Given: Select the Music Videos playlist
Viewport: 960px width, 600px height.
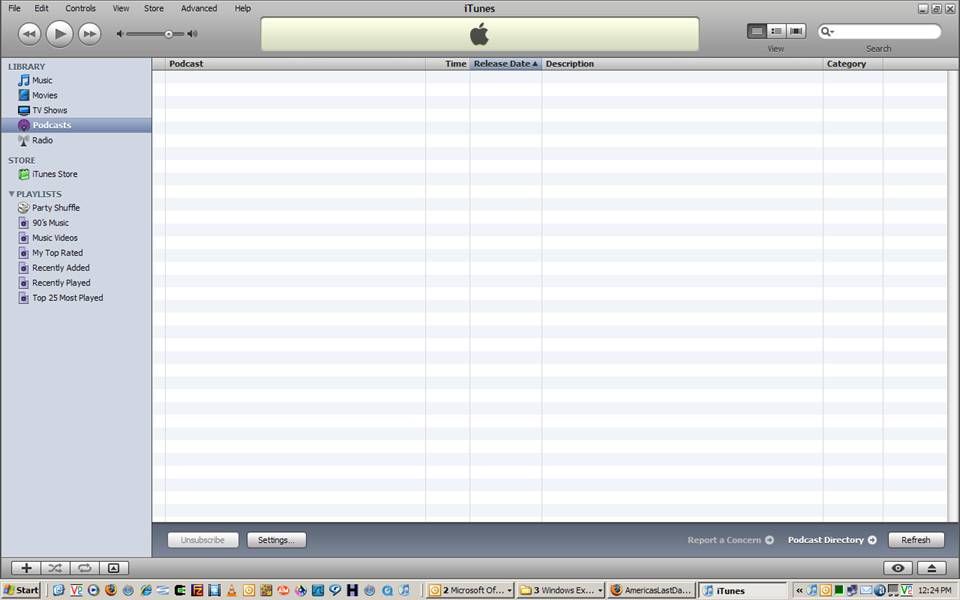Looking at the screenshot, I should pyautogui.click(x=77, y=238).
